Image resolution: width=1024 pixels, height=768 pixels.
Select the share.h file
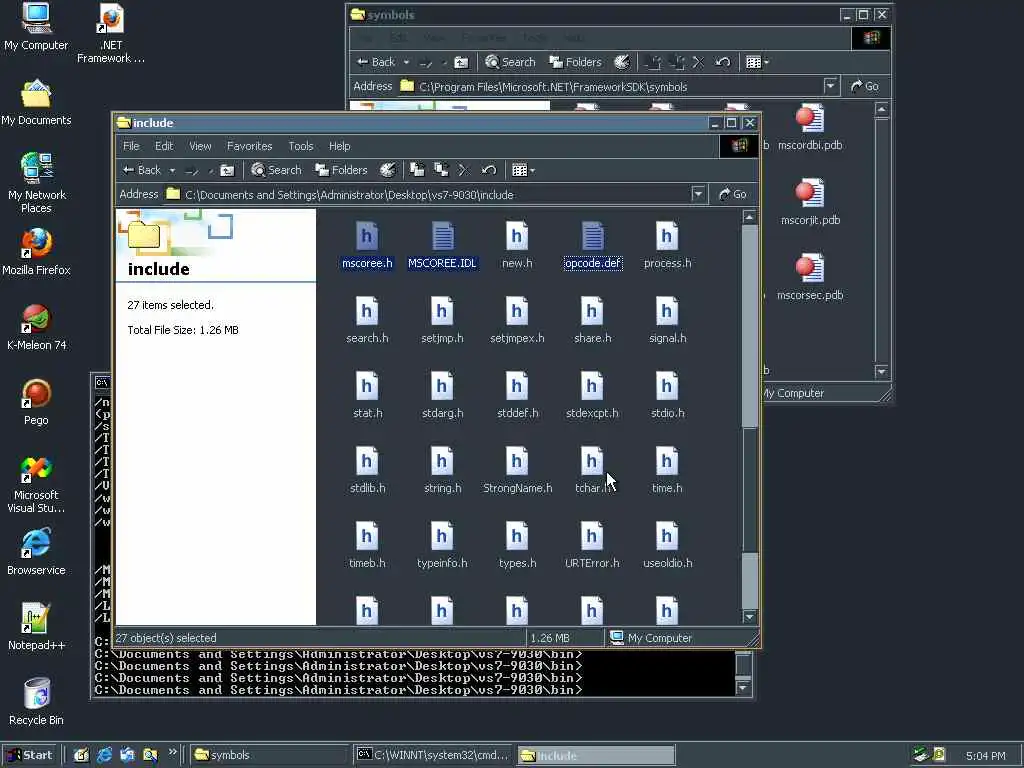(592, 321)
